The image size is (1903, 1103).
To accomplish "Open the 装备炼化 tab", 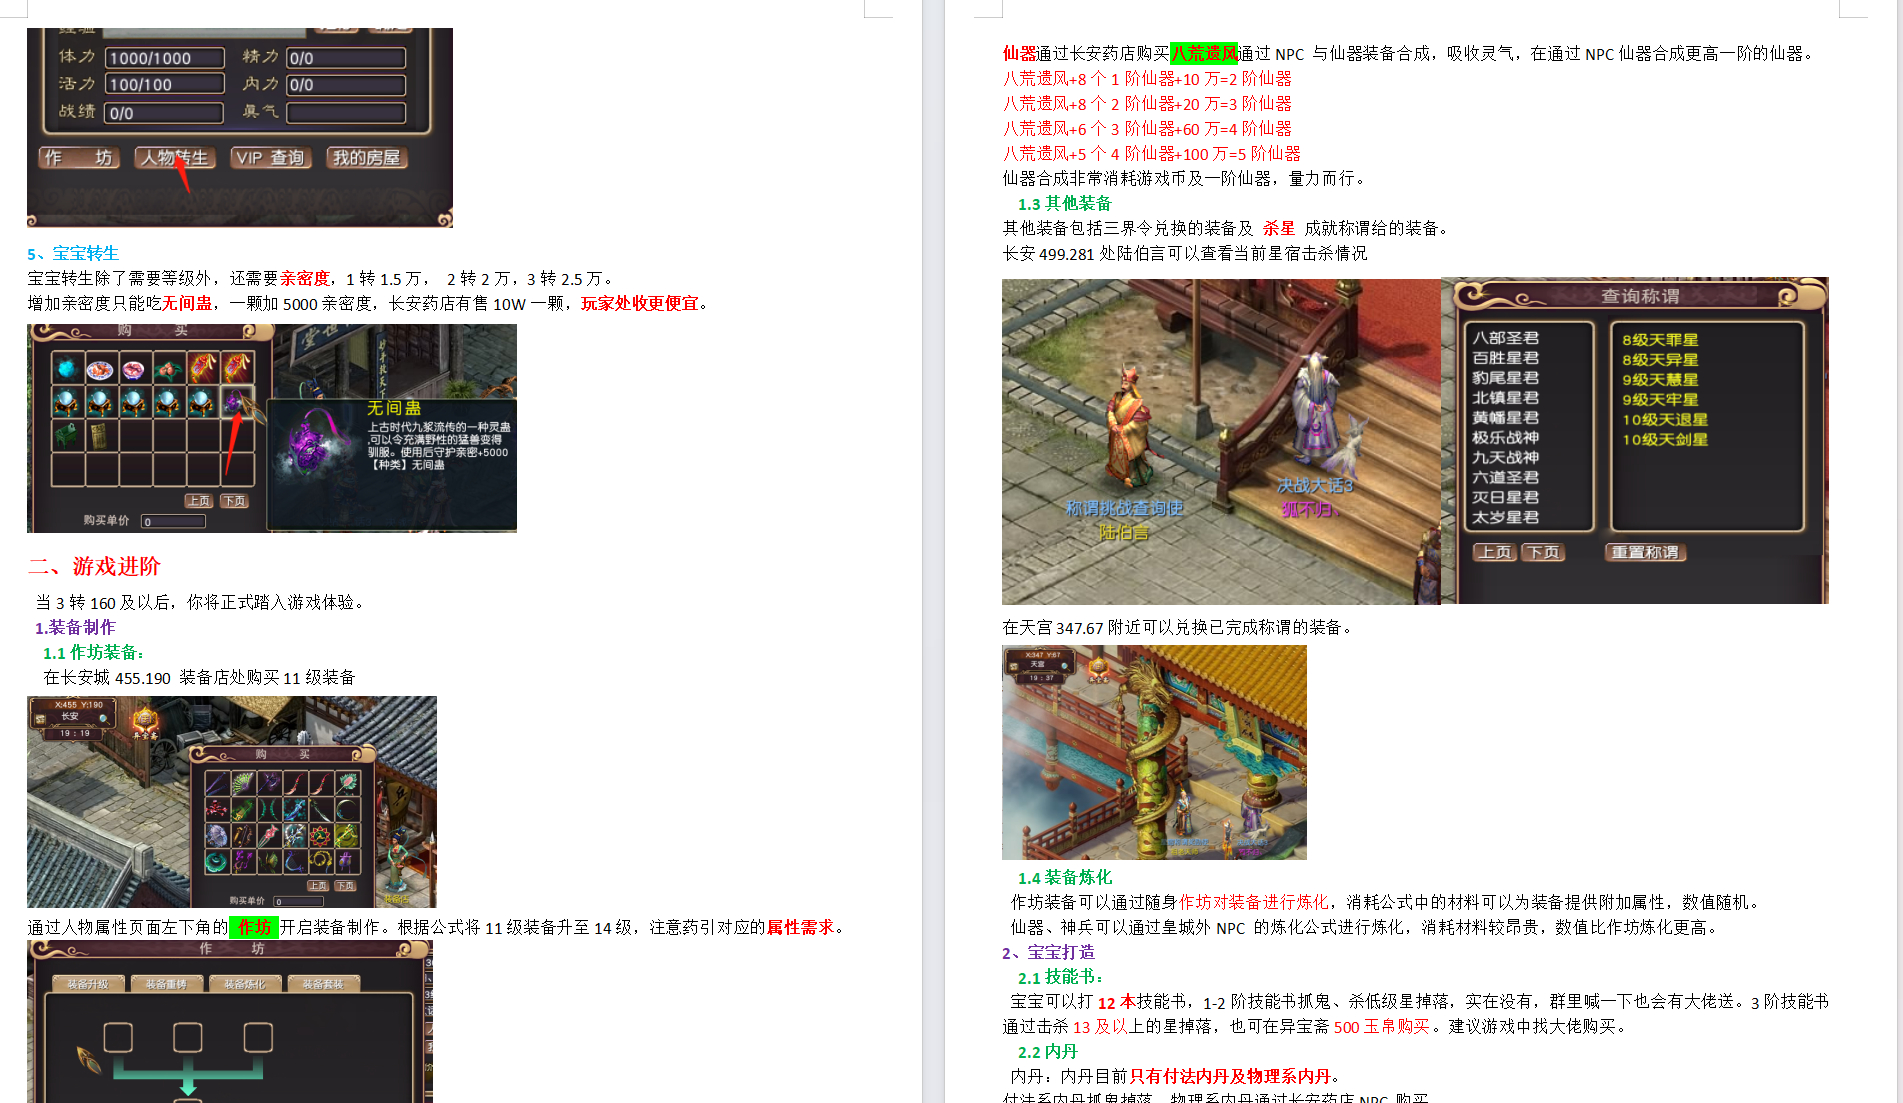I will tap(244, 983).
